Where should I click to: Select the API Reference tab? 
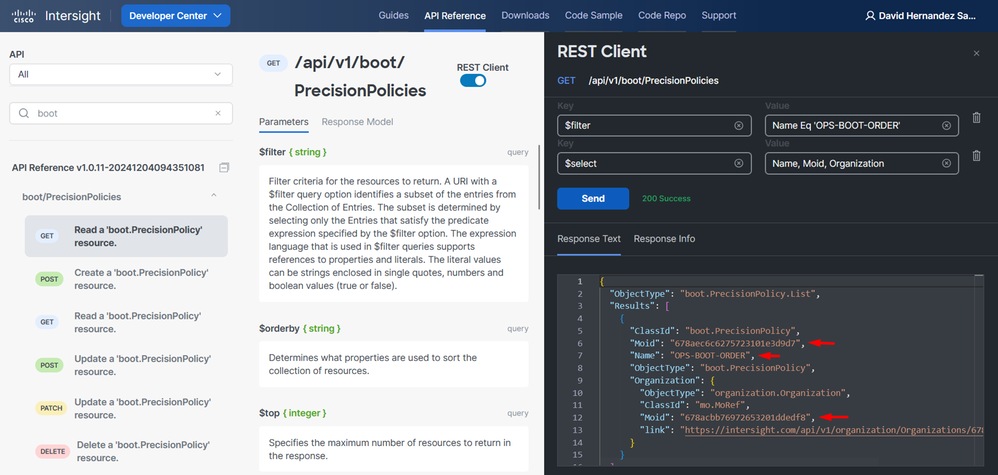(455, 16)
